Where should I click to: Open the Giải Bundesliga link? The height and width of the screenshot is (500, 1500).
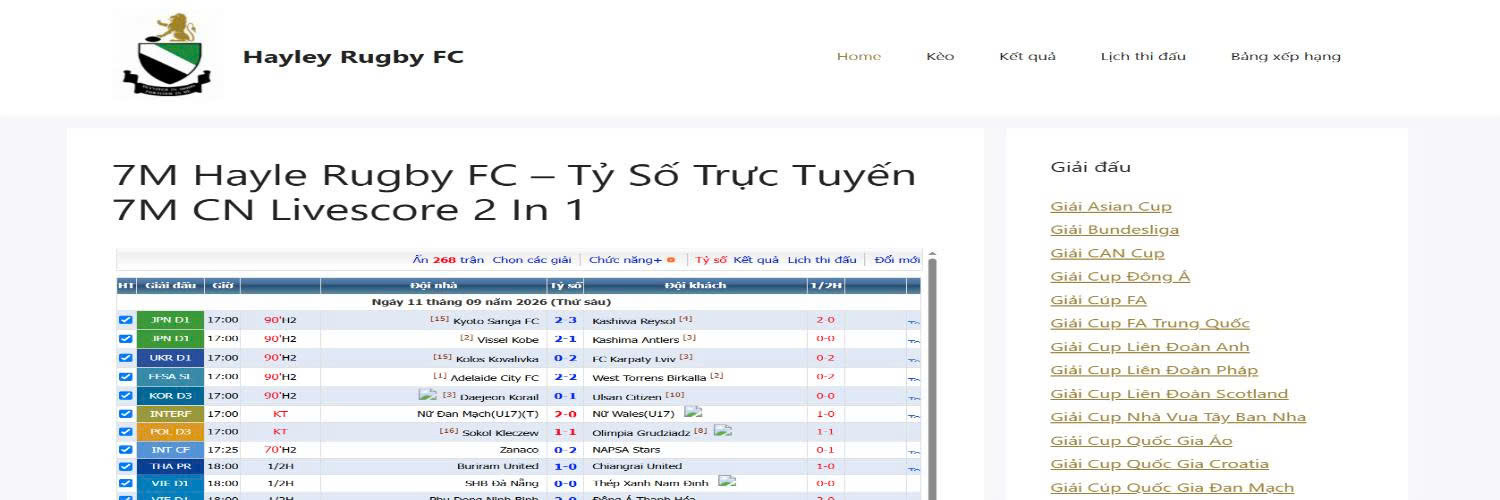pyautogui.click(x=1115, y=230)
